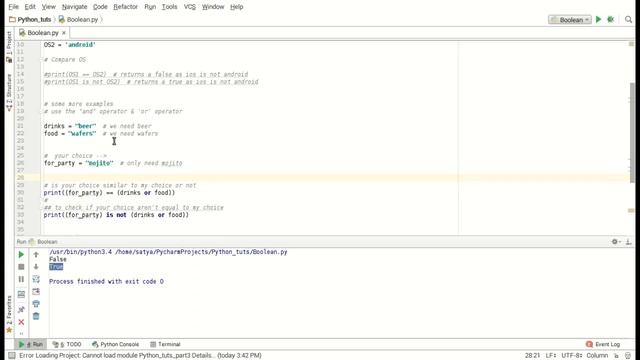The height and width of the screenshot is (360, 640).
Task: Open the Event Log
Action: click(x=603, y=344)
